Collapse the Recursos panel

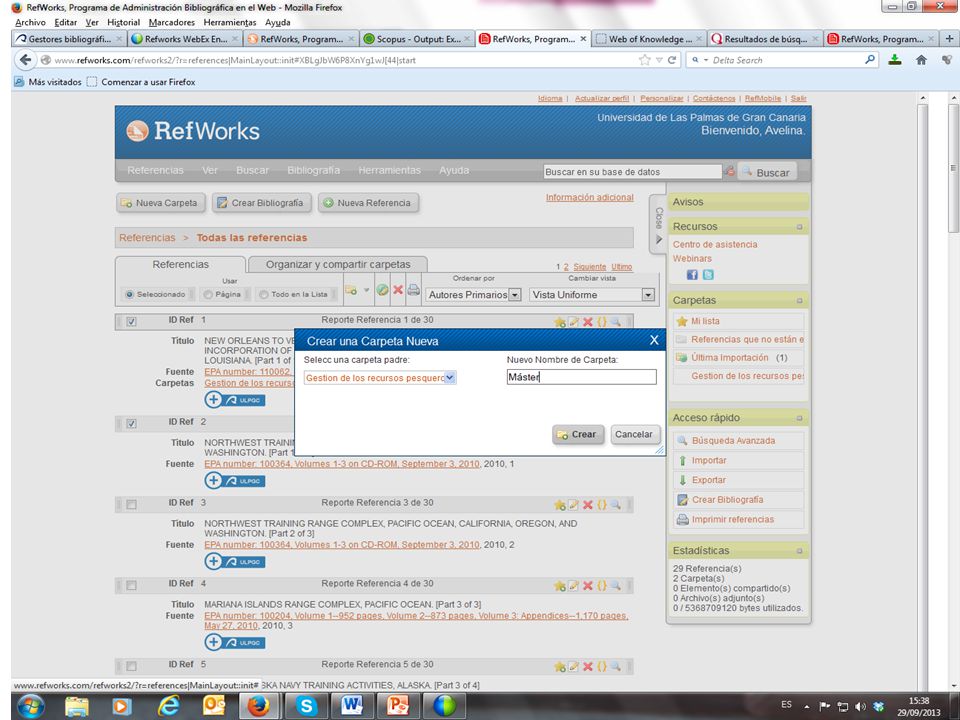pyautogui.click(x=799, y=227)
